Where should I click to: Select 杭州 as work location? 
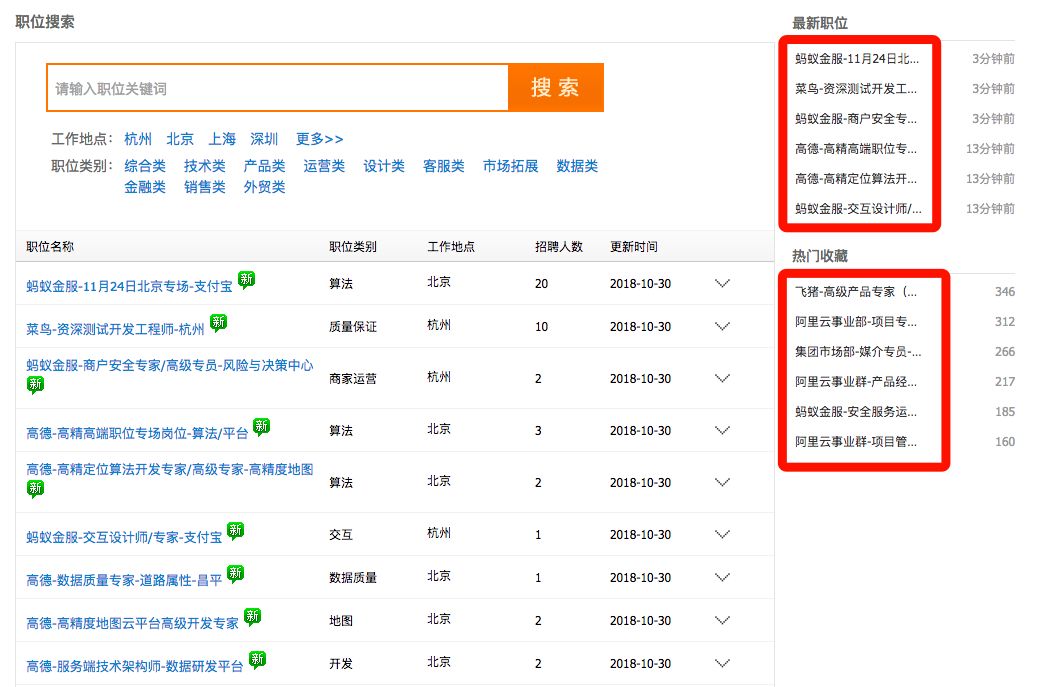point(138,139)
